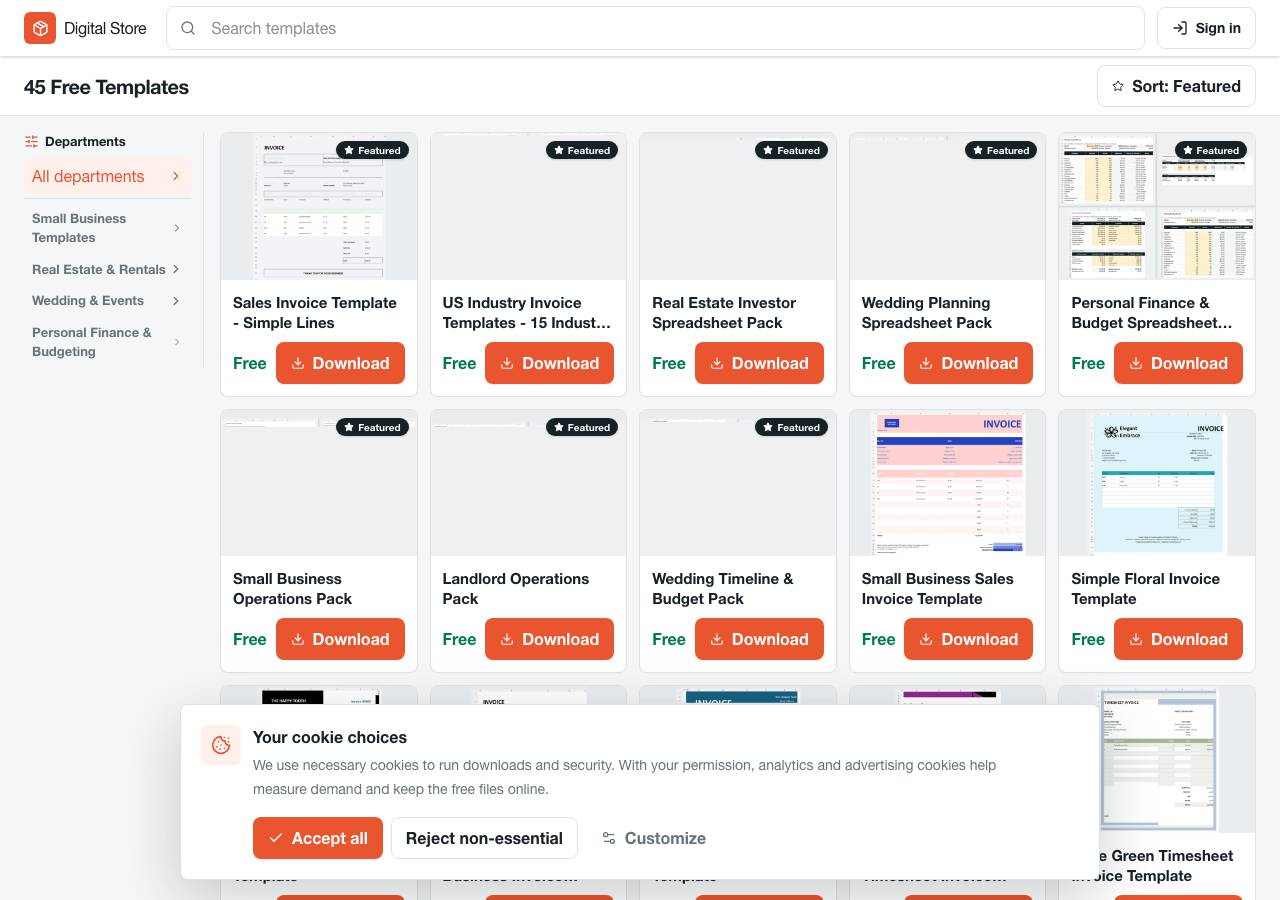
Task: Download Sales Invoice Template - Simple Lines
Action: pyautogui.click(x=340, y=363)
